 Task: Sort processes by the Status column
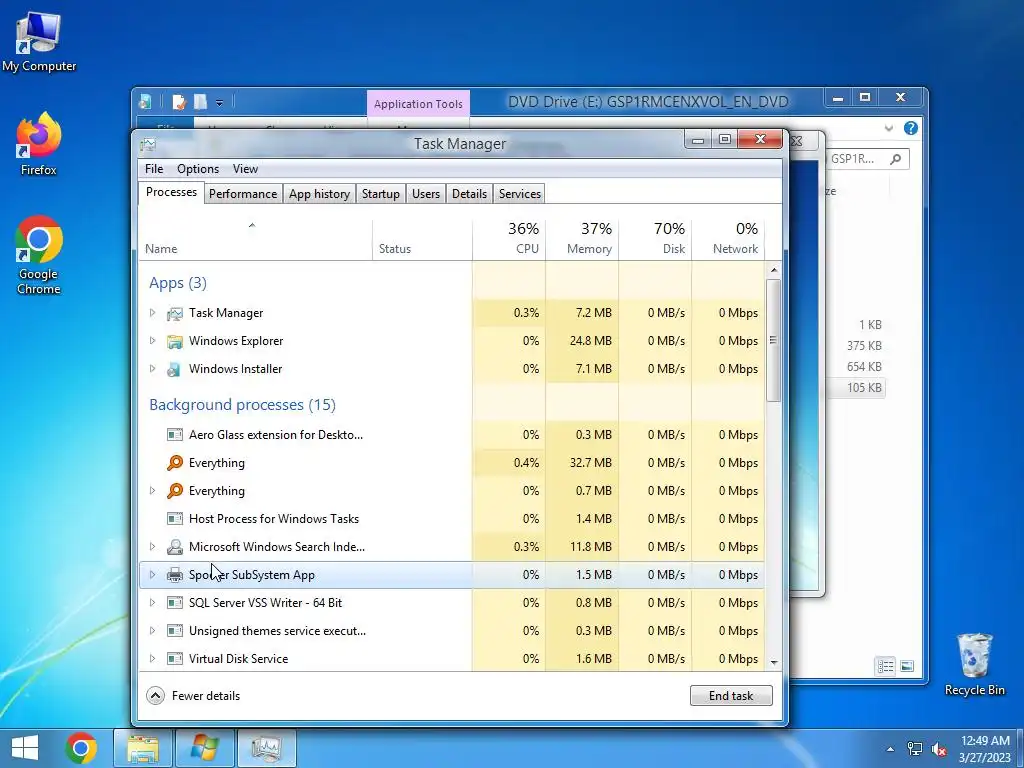422,239
